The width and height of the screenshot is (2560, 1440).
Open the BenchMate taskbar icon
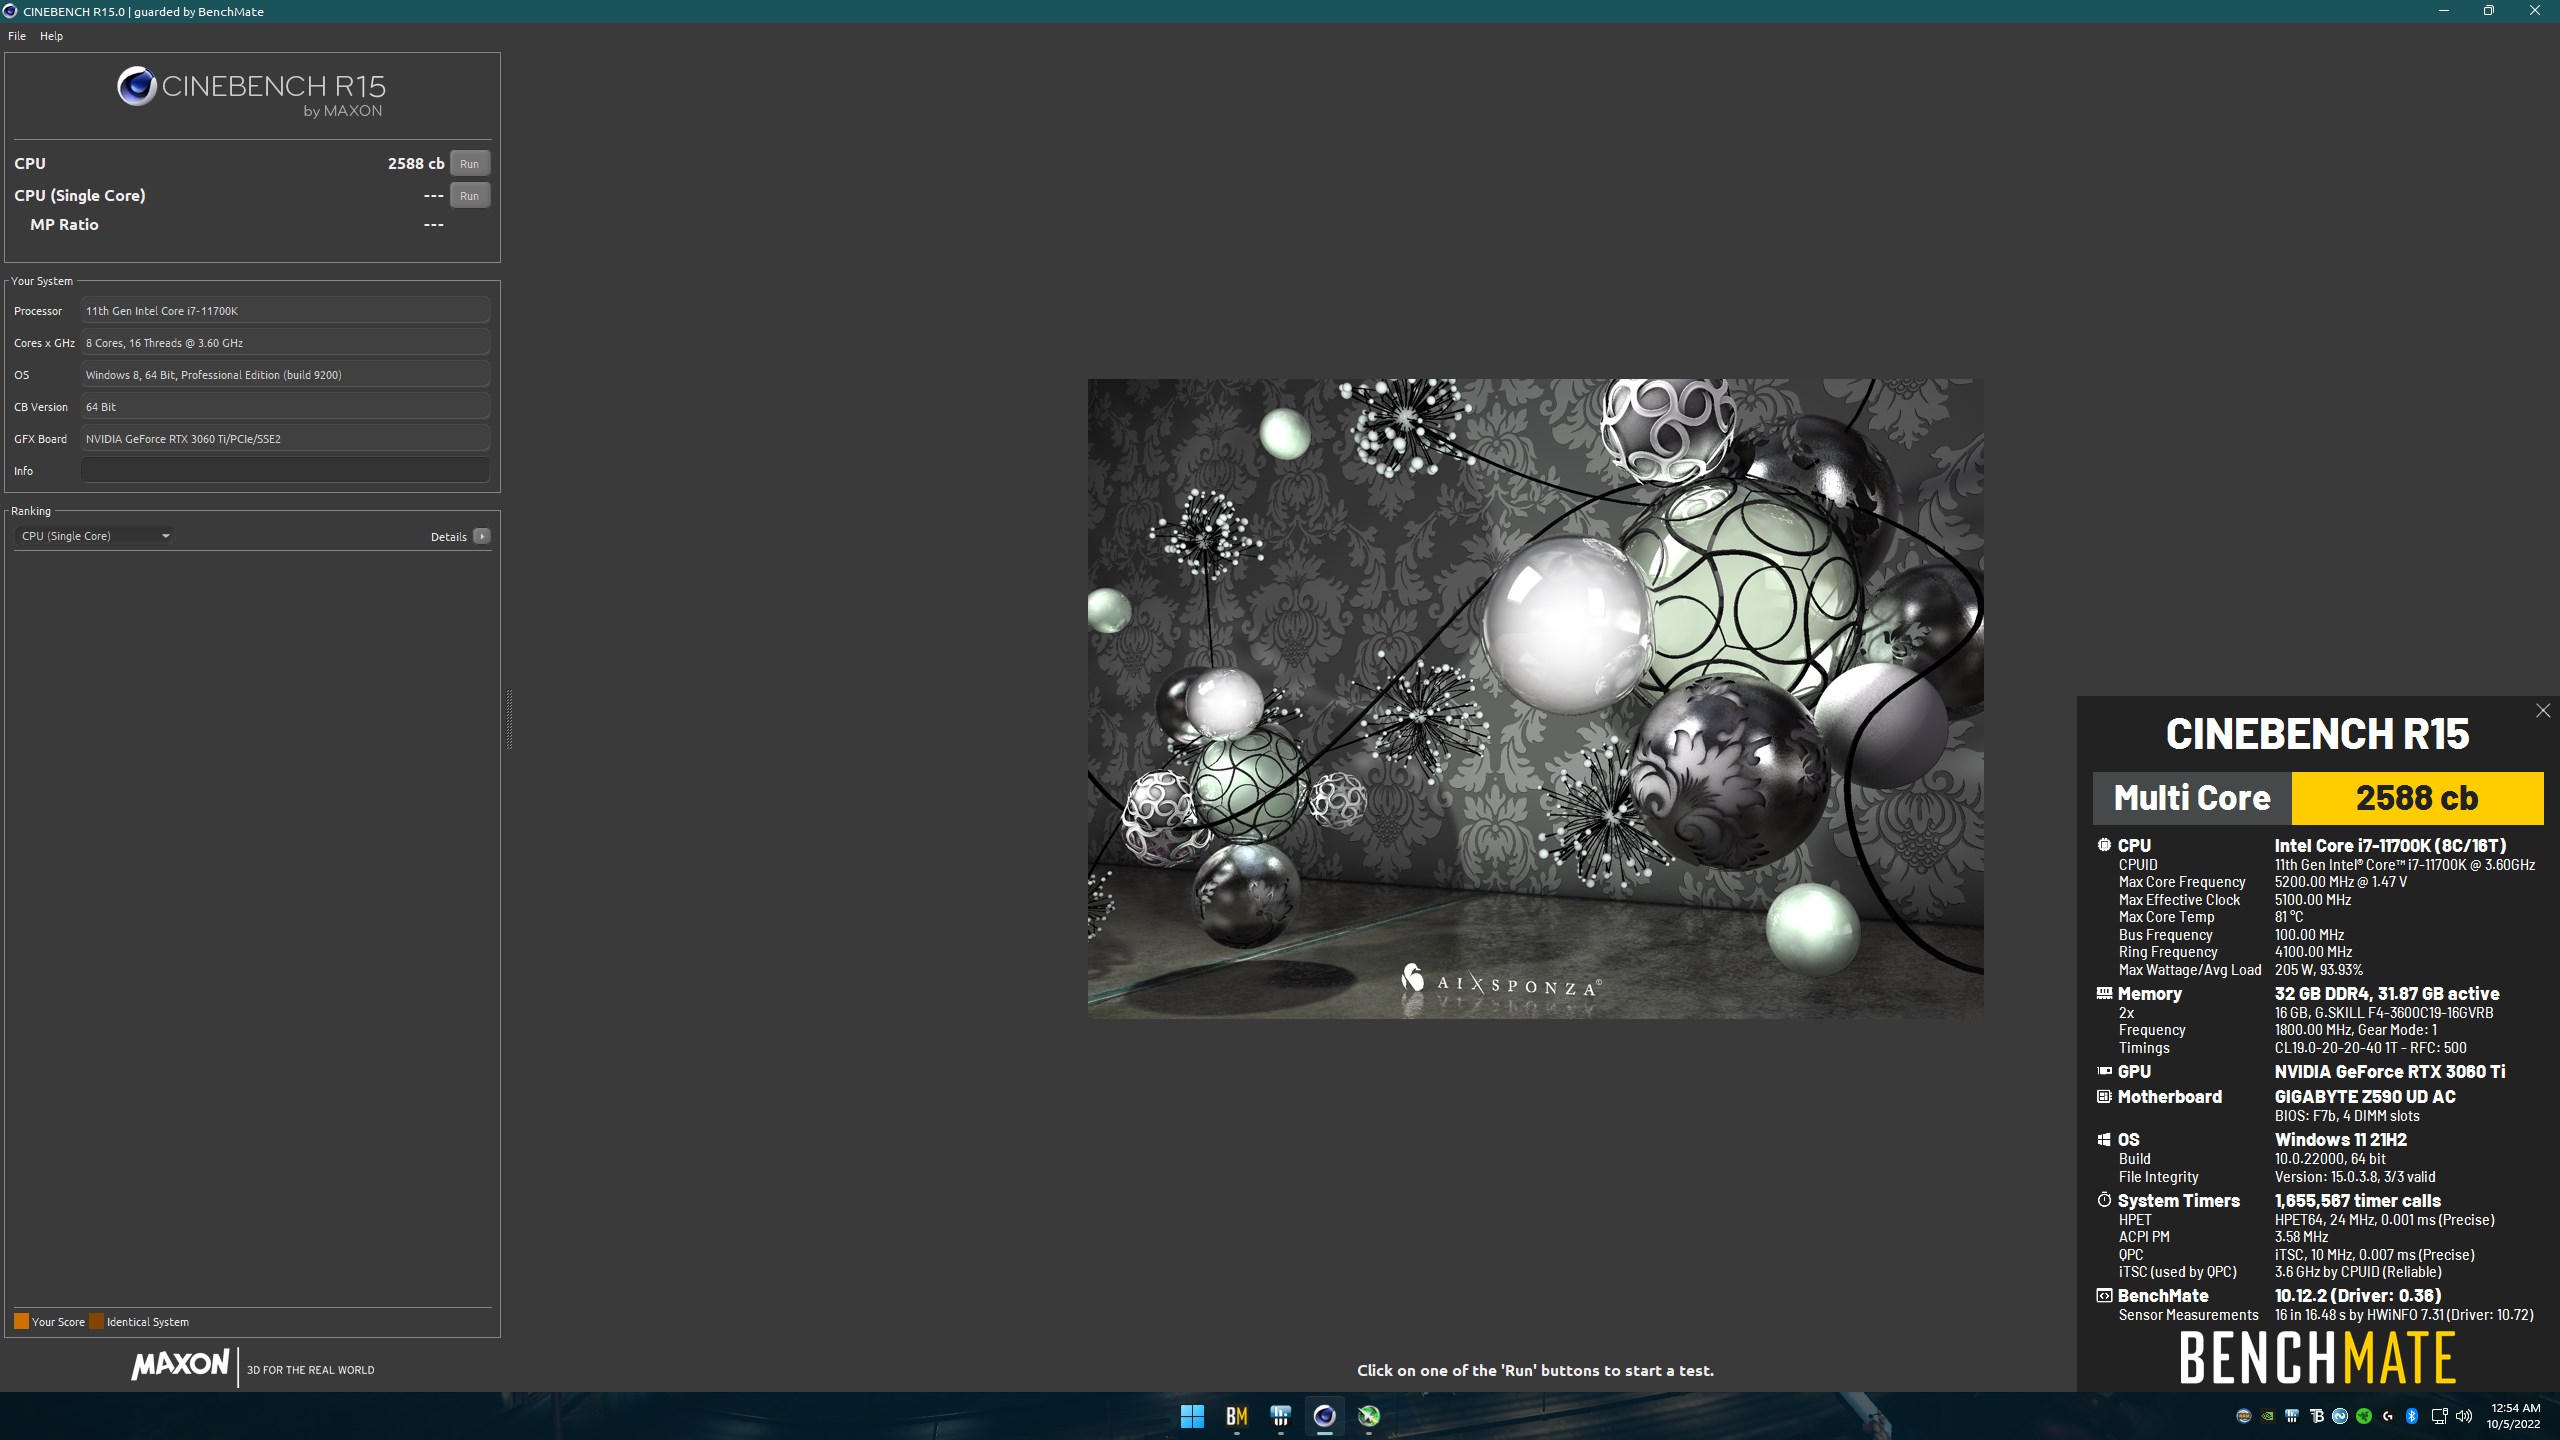tap(1236, 1416)
